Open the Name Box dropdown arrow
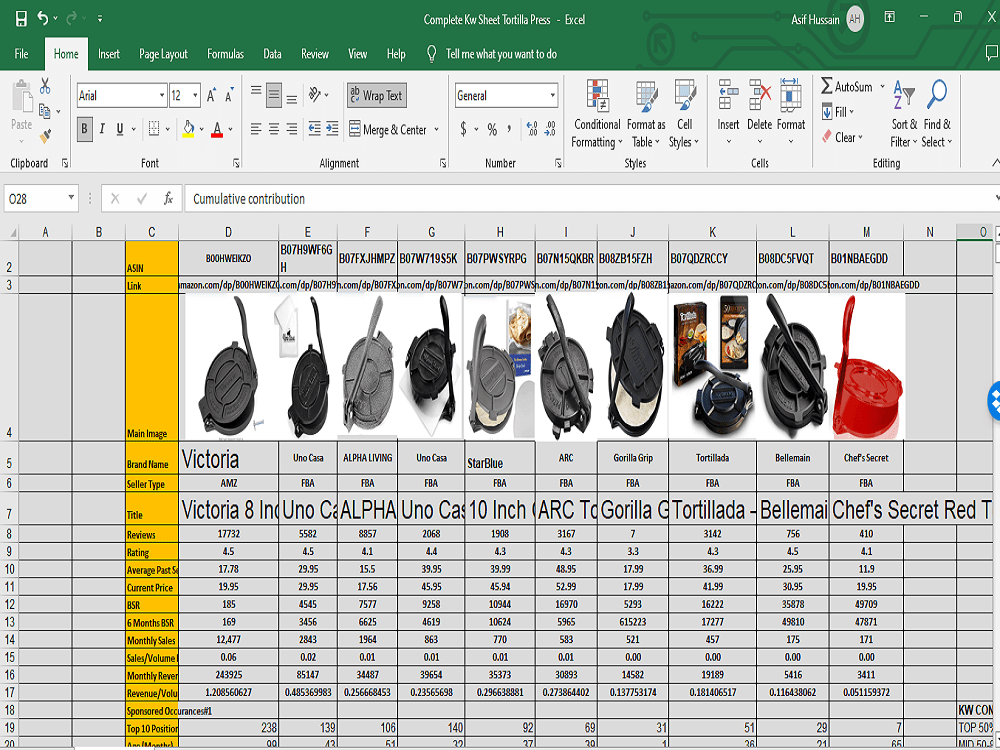1000x750 pixels. (71, 198)
